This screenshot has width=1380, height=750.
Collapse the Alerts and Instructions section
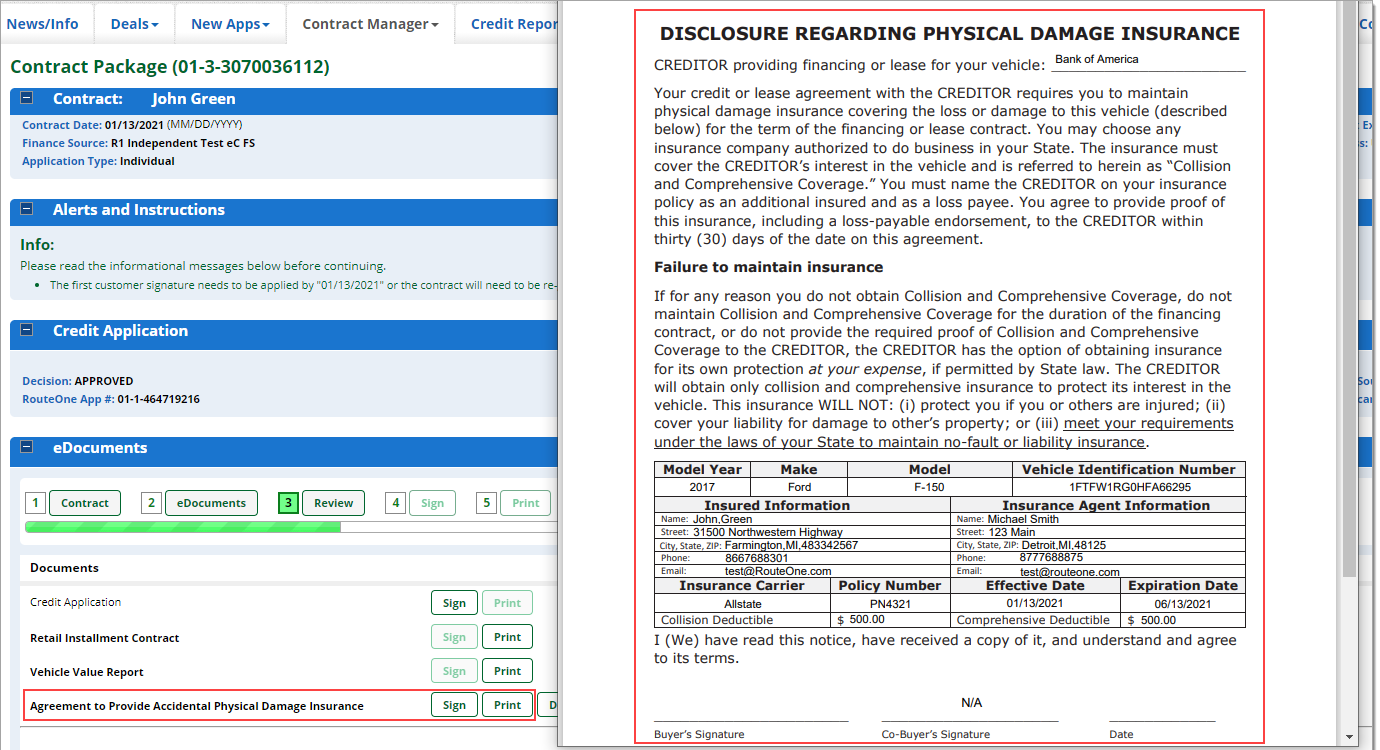coord(27,210)
